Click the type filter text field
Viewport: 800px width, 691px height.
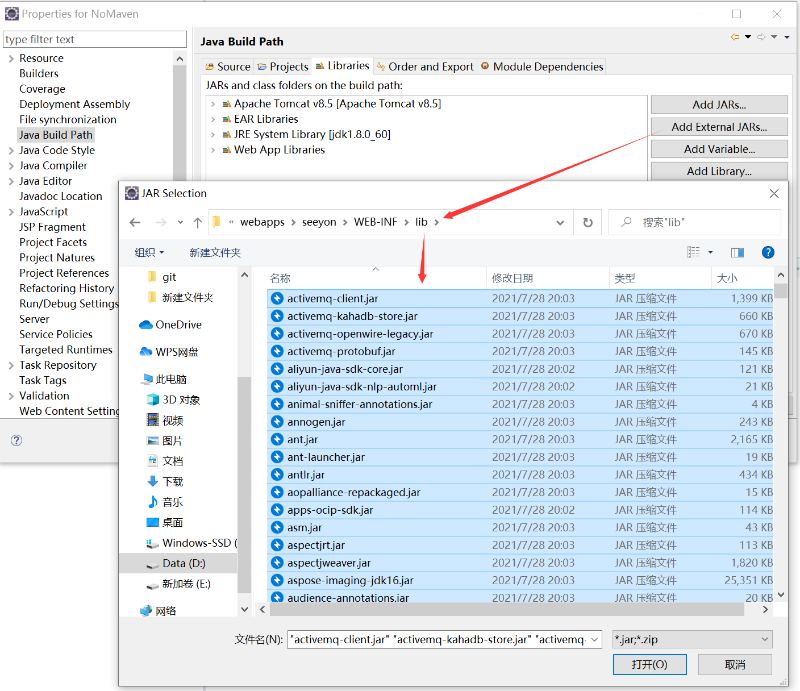pyautogui.click(x=94, y=39)
